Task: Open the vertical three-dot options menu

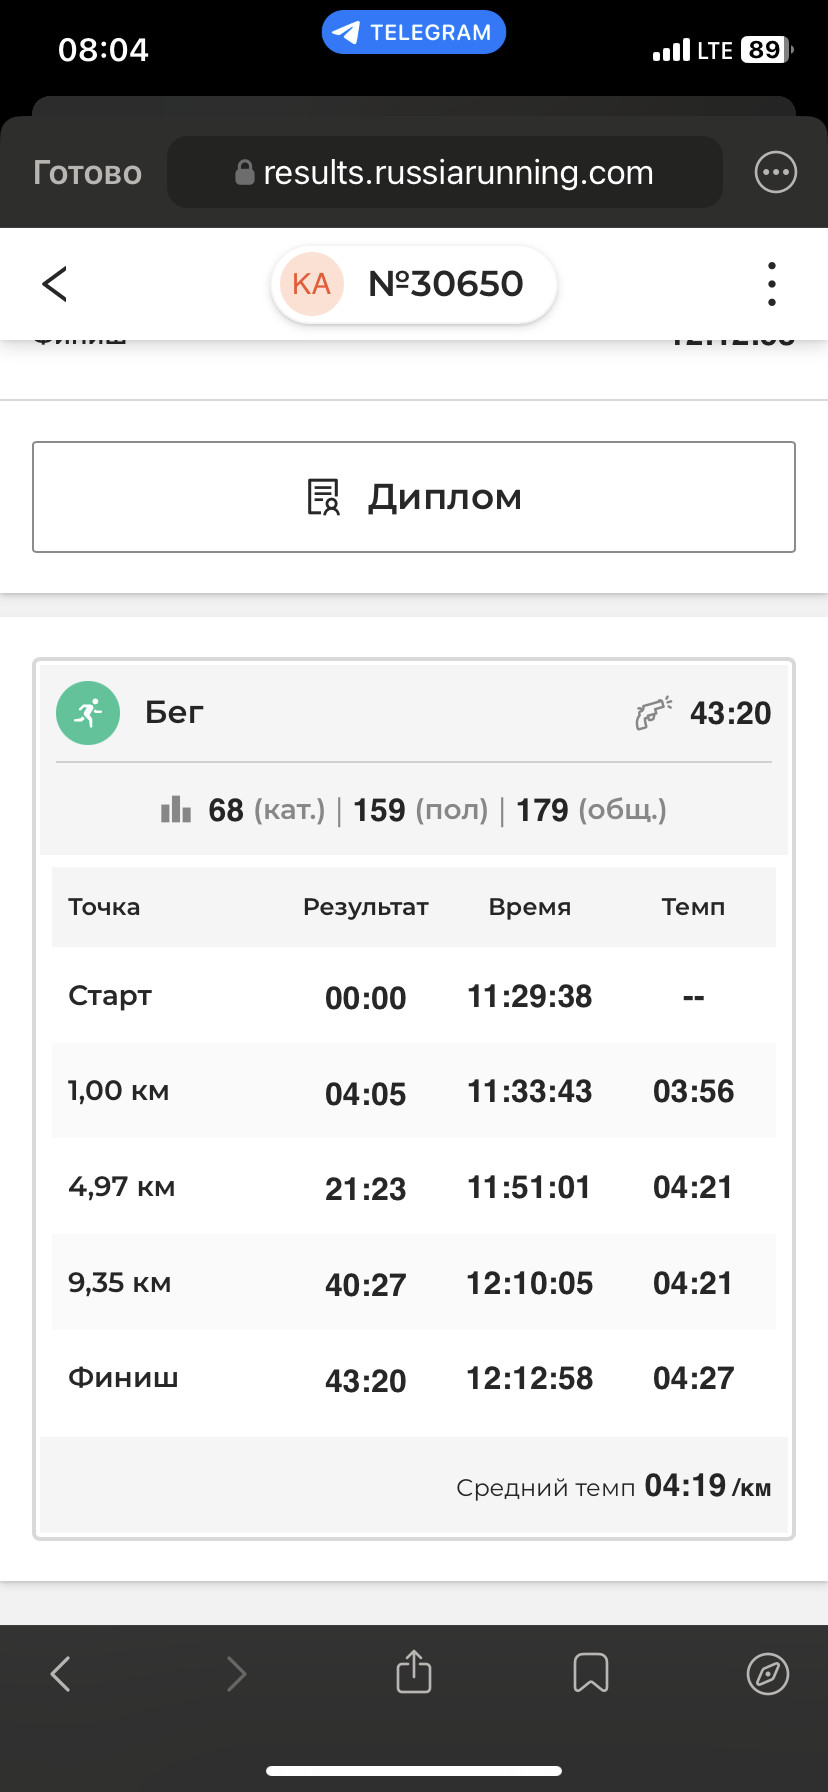Action: (771, 284)
